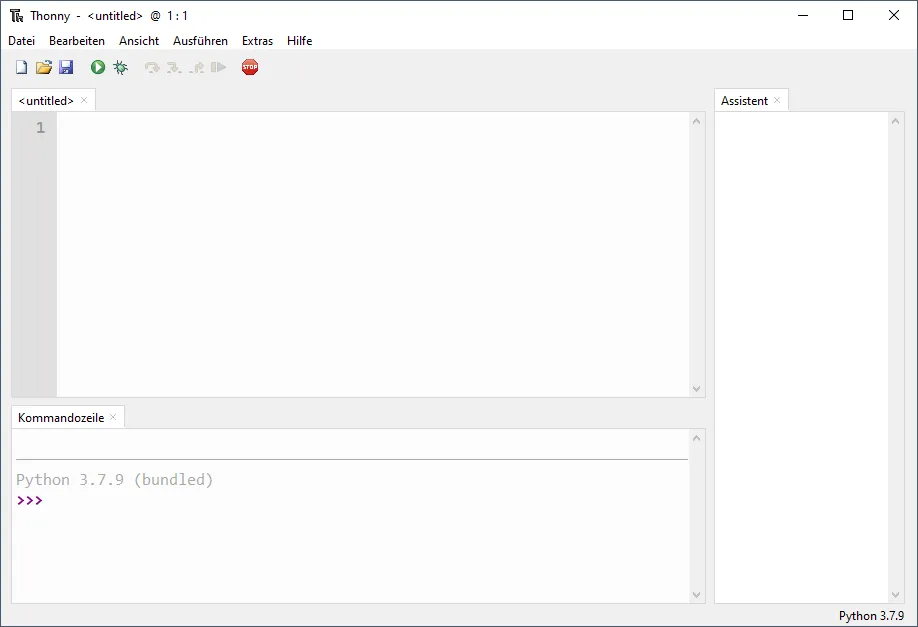The height and width of the screenshot is (627, 918).
Task: Create a new file with toolbar icon
Action: click(x=21, y=67)
